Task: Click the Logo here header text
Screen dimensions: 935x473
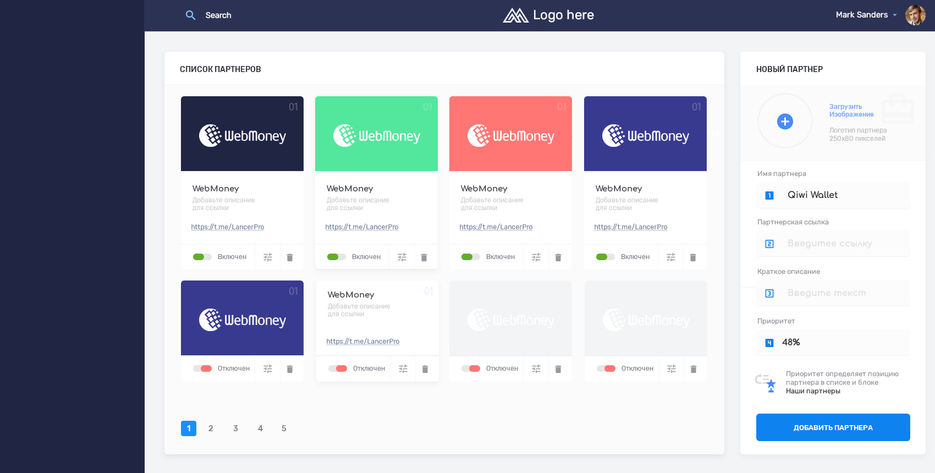Action: [564, 16]
